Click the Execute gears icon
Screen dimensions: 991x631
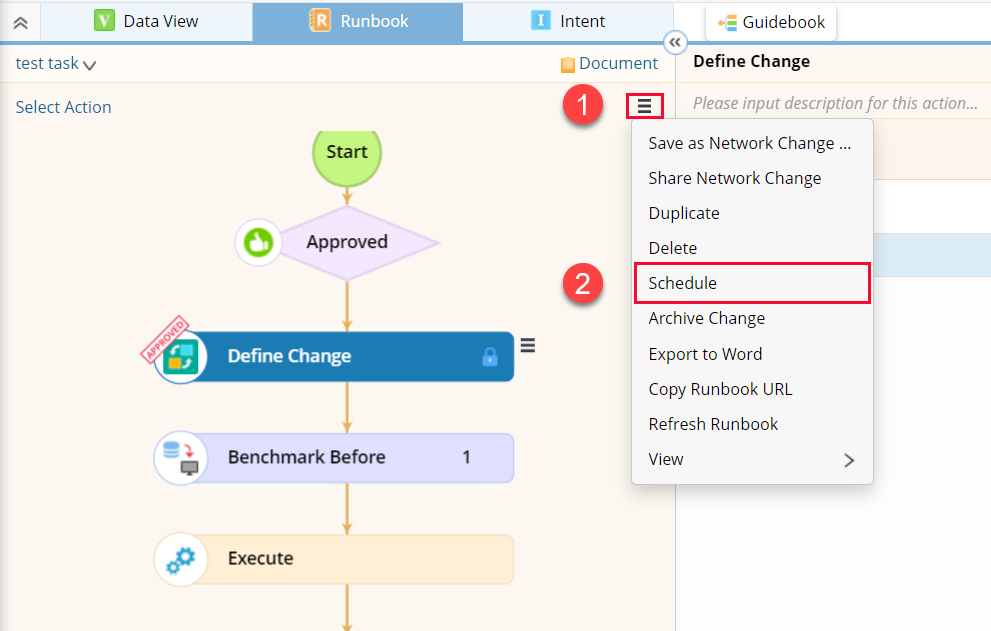coord(180,559)
